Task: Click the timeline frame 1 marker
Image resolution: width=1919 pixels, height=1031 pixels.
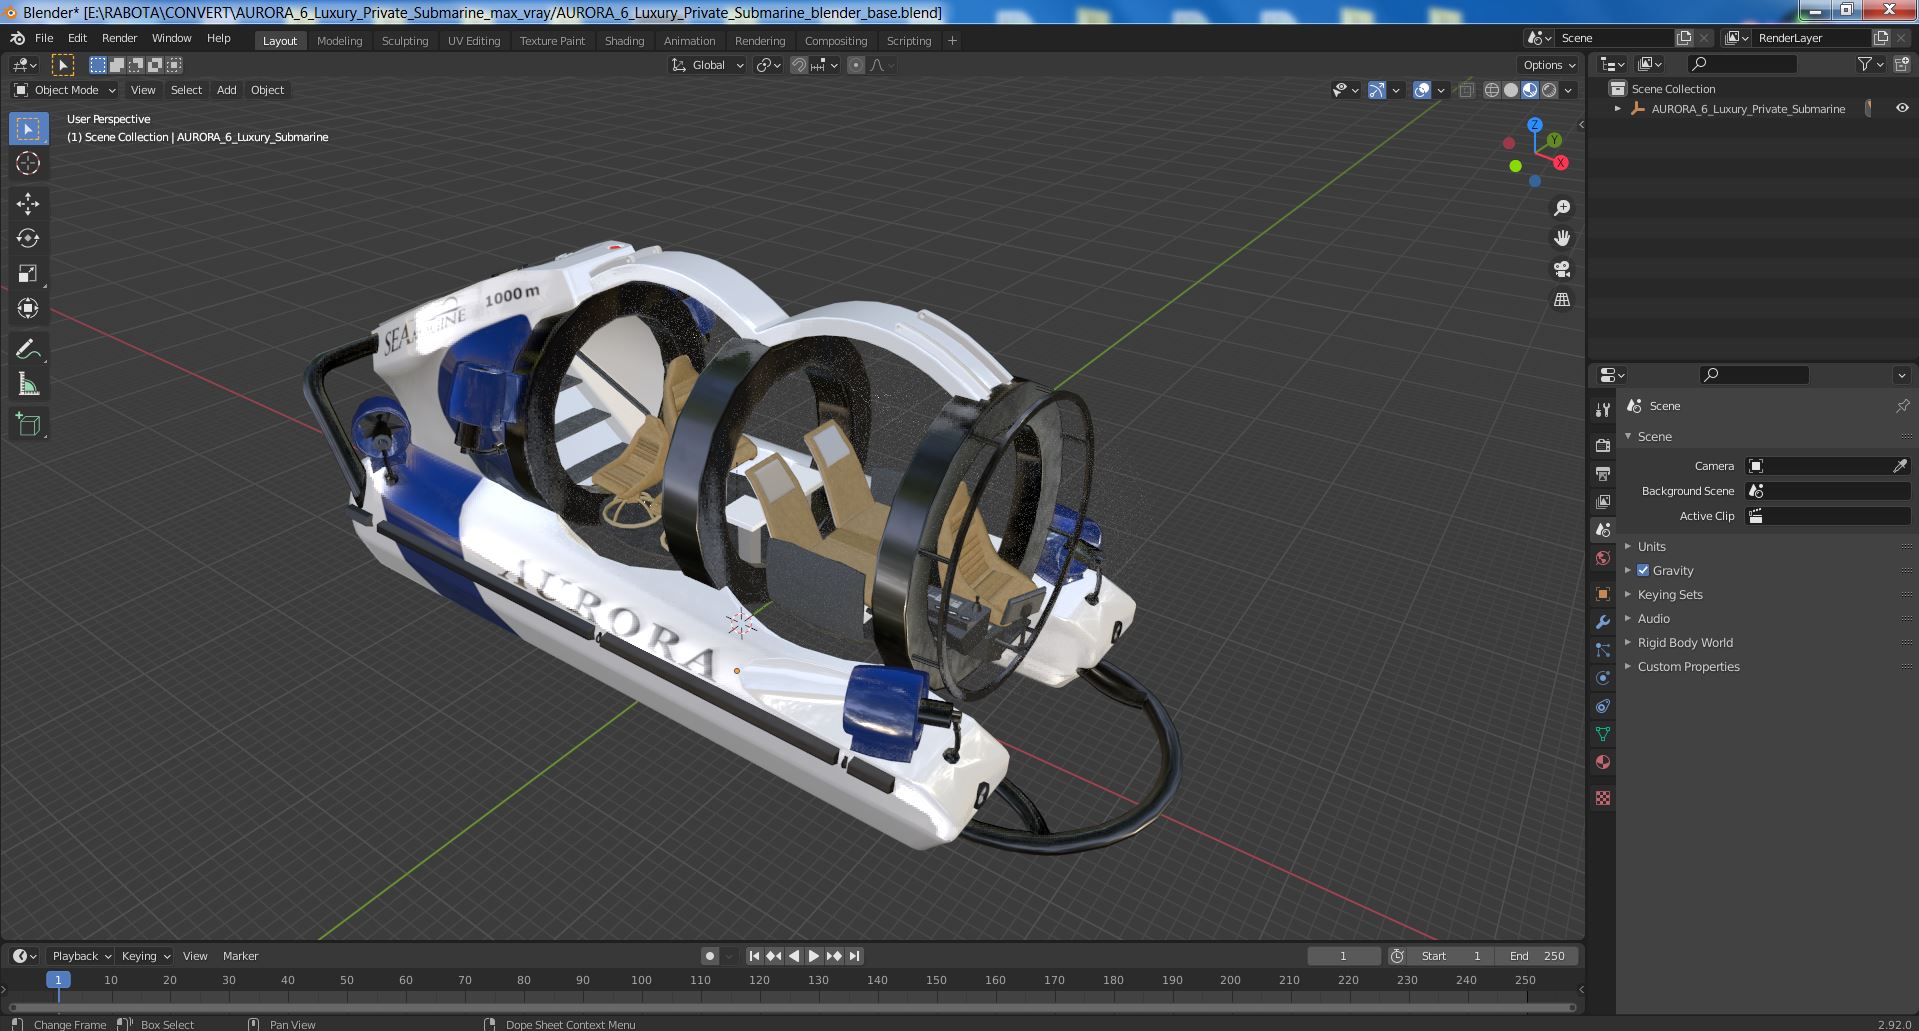Action: point(58,980)
